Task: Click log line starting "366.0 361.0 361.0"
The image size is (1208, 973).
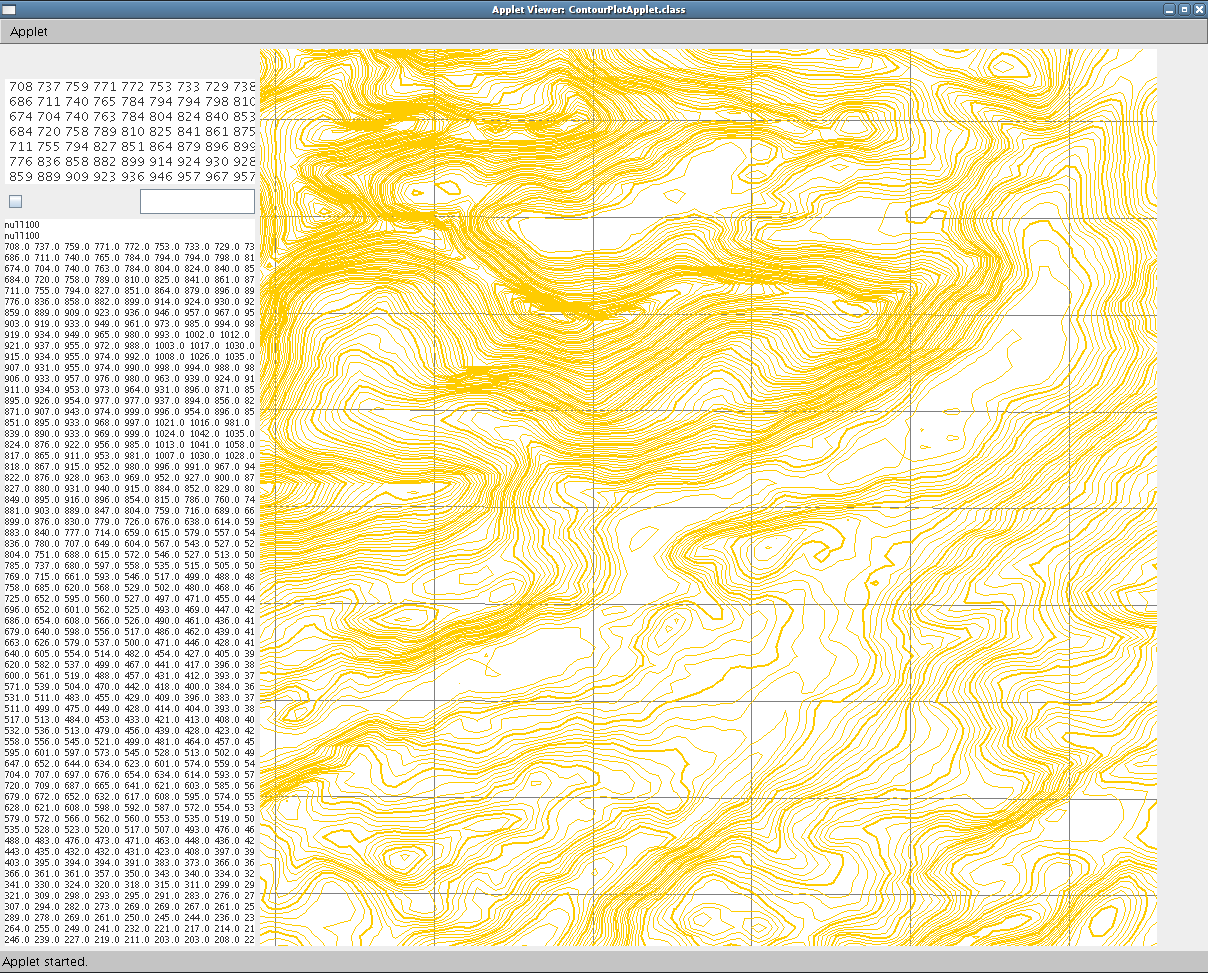Action: tap(129, 873)
